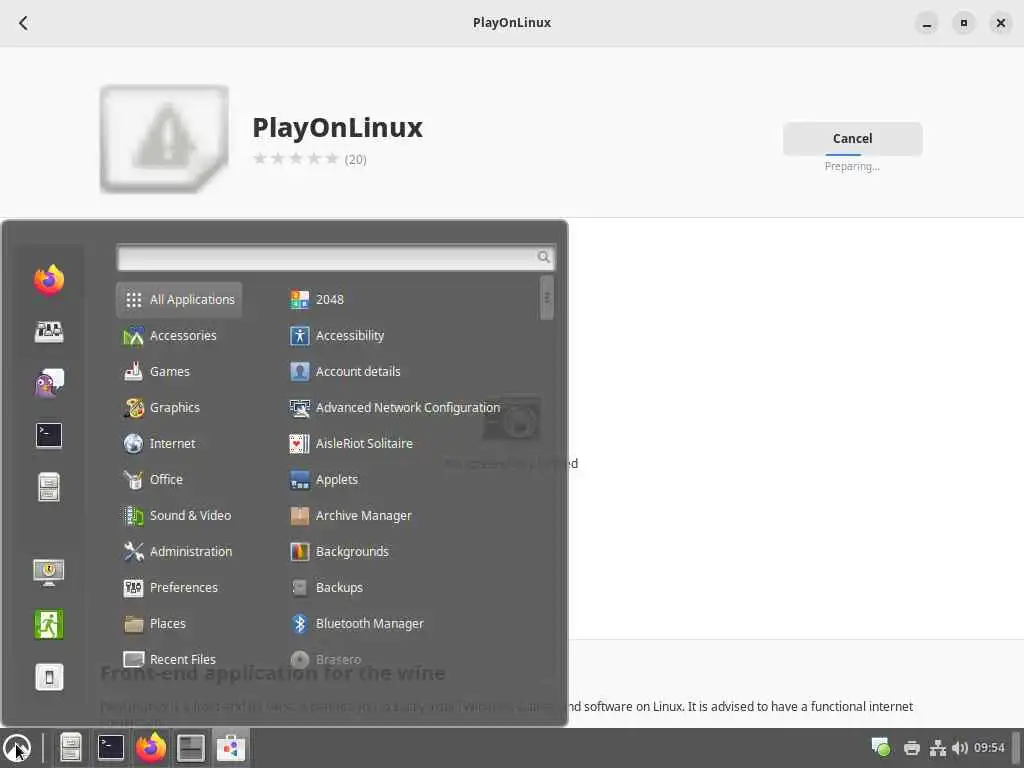Launch AisleRiot Solitaire
1024x768 pixels.
click(x=351, y=443)
